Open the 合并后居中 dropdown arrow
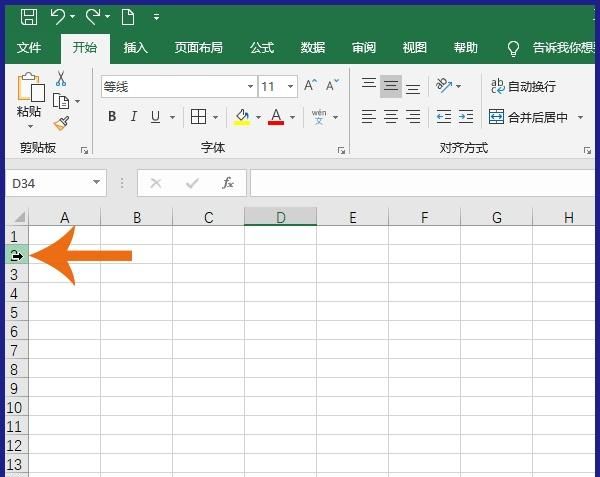 [x=580, y=117]
